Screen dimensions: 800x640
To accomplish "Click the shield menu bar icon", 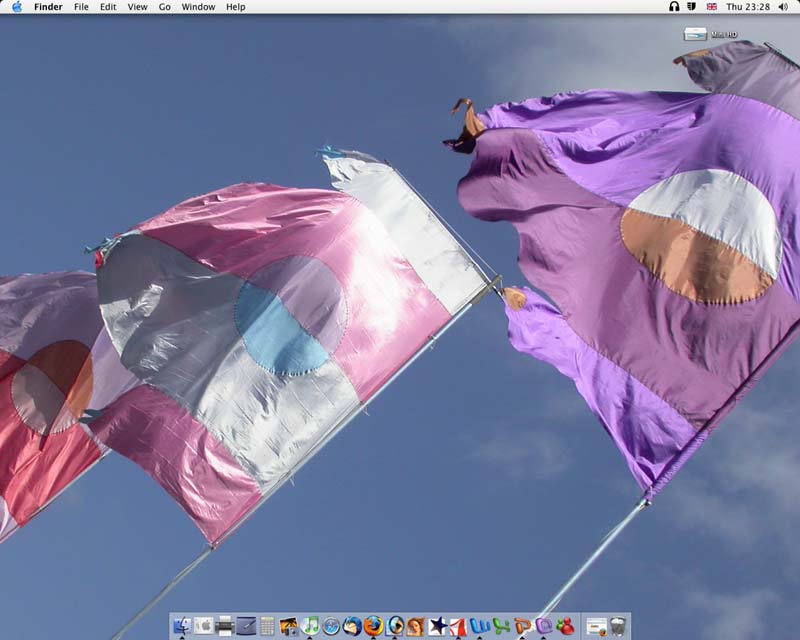I will (x=692, y=7).
